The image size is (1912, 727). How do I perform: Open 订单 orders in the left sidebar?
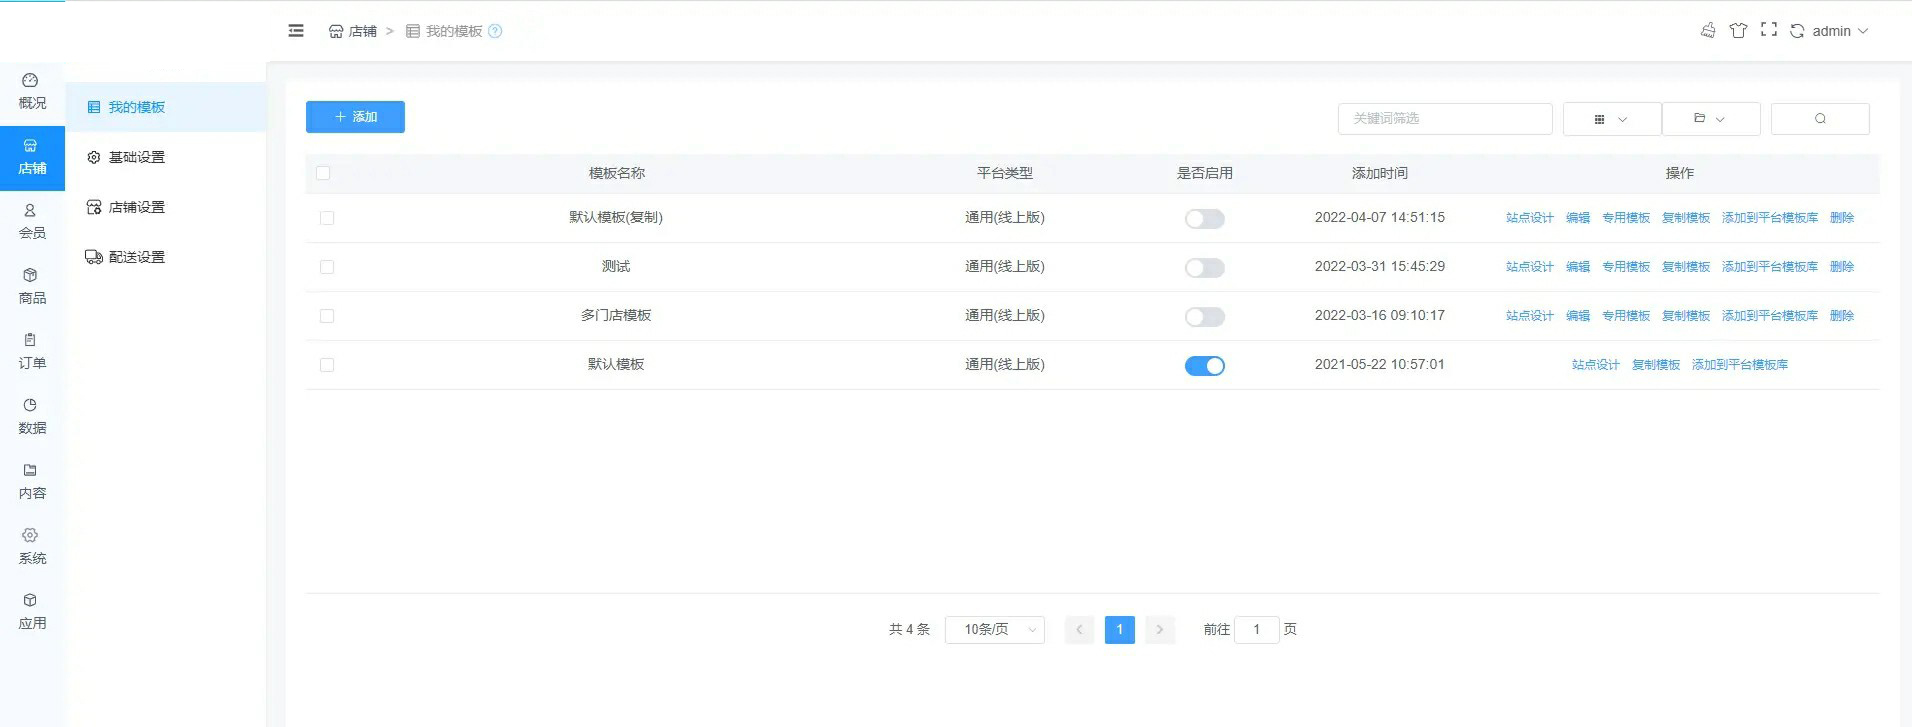pos(32,352)
